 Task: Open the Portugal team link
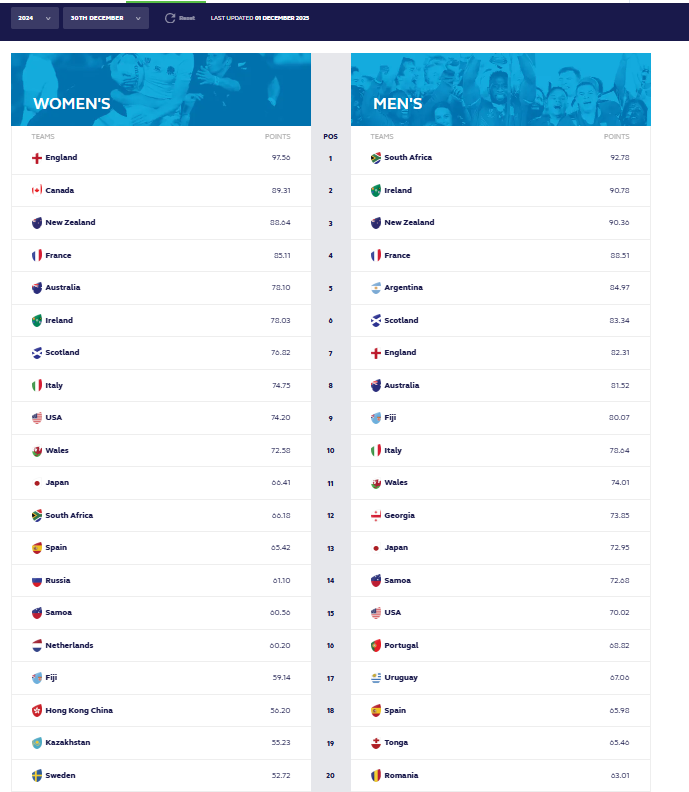tap(401, 646)
